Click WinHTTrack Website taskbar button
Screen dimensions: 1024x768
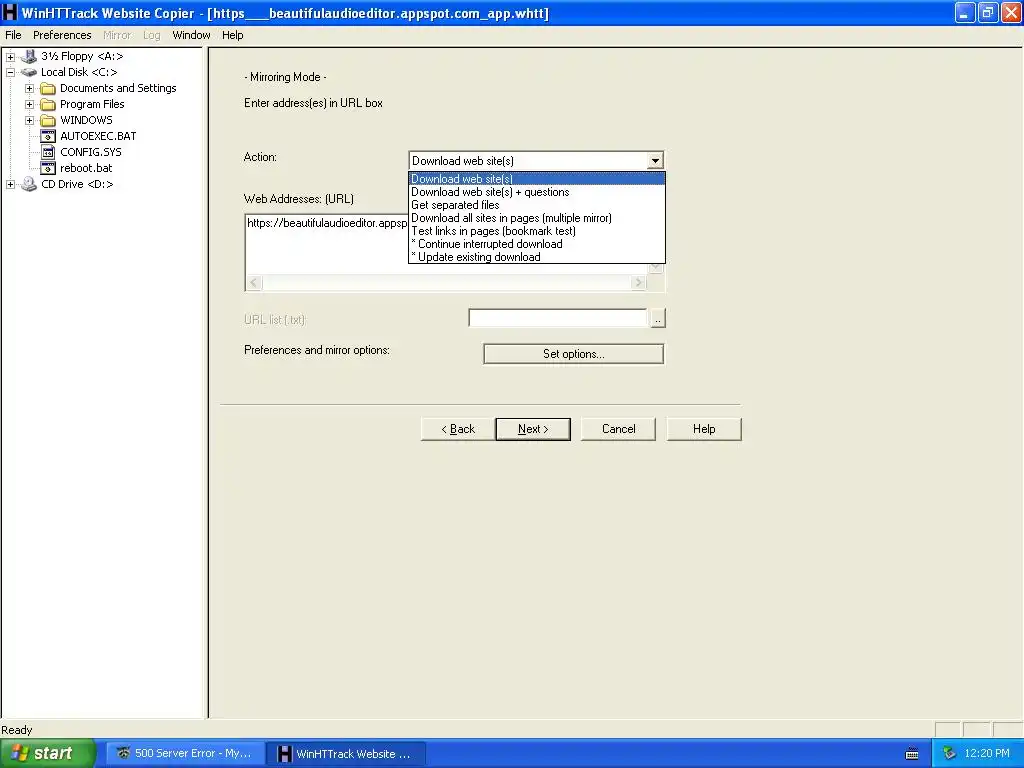pyautogui.click(x=346, y=754)
